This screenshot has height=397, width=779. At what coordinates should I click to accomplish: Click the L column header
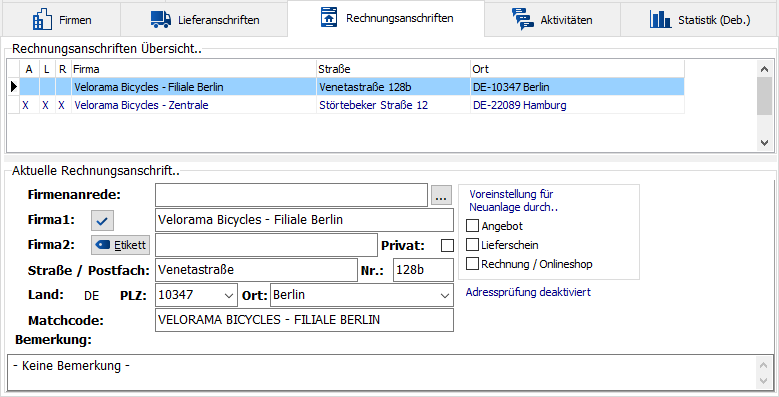47,69
